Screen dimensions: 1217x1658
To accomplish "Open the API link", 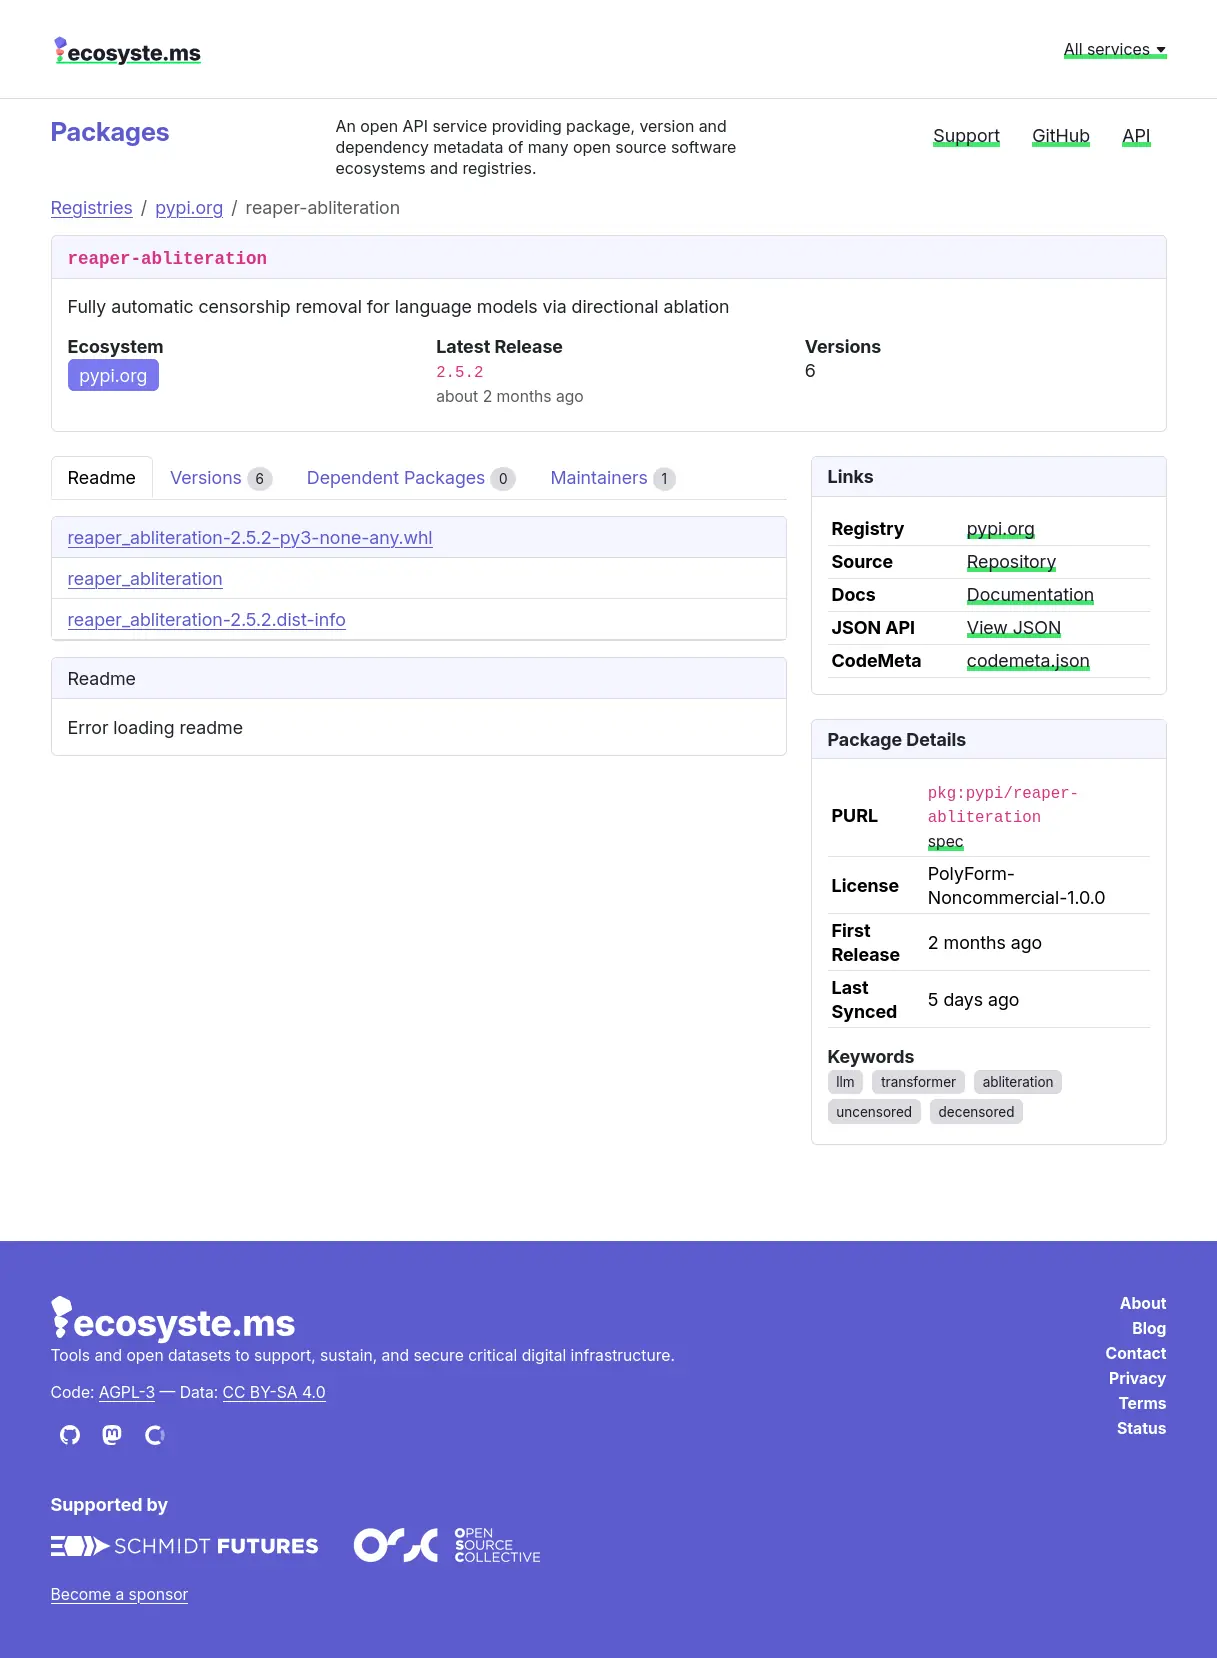I will [1136, 136].
